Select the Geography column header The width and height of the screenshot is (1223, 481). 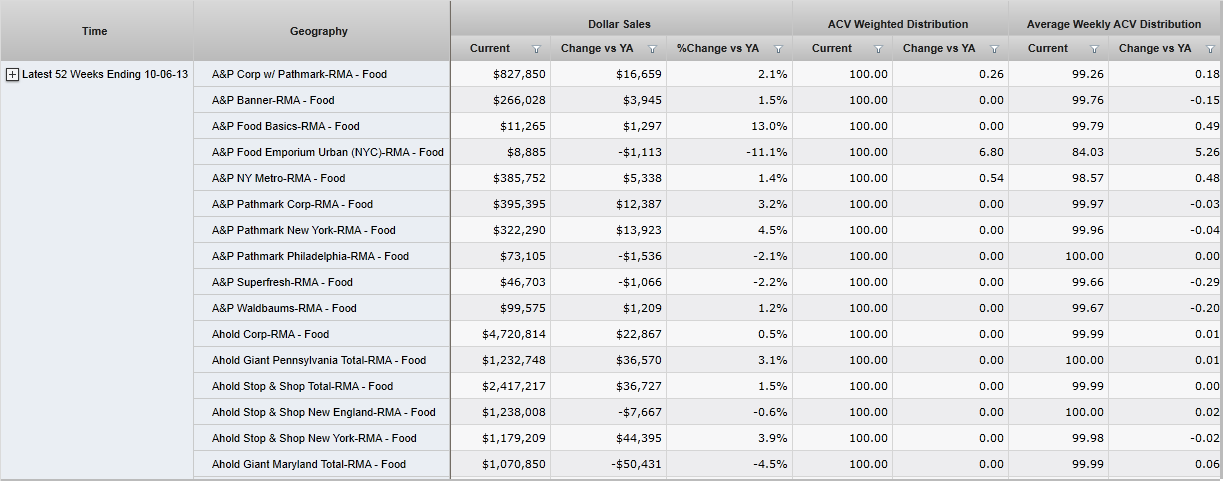(319, 31)
